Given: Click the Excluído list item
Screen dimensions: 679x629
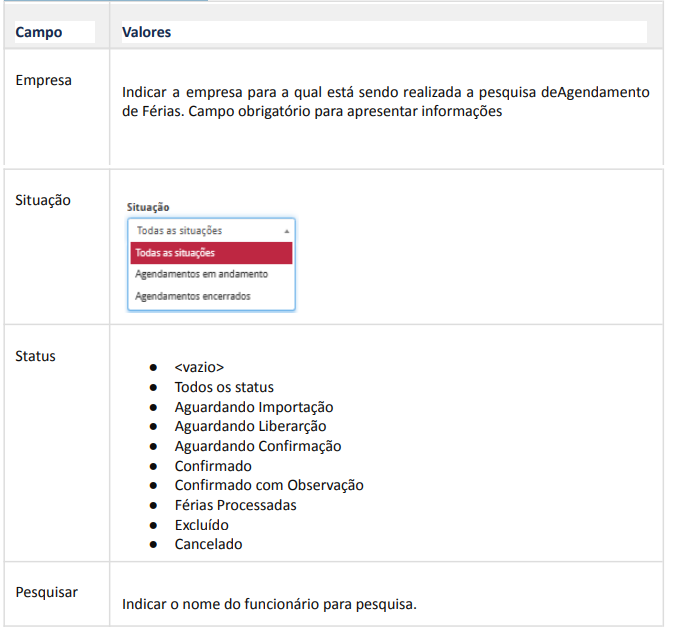Looking at the screenshot, I should tap(202, 525).
